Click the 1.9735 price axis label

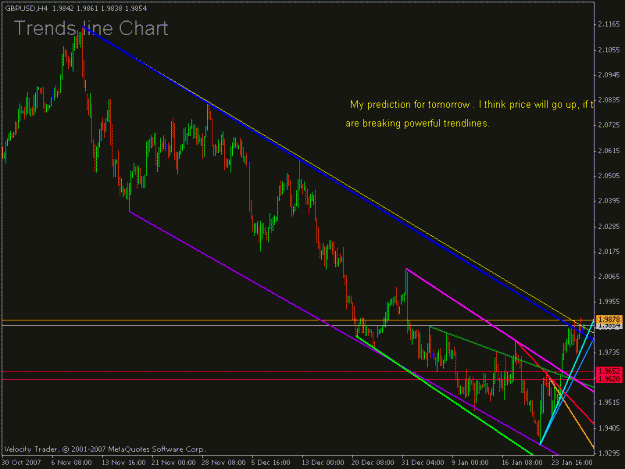tap(609, 352)
